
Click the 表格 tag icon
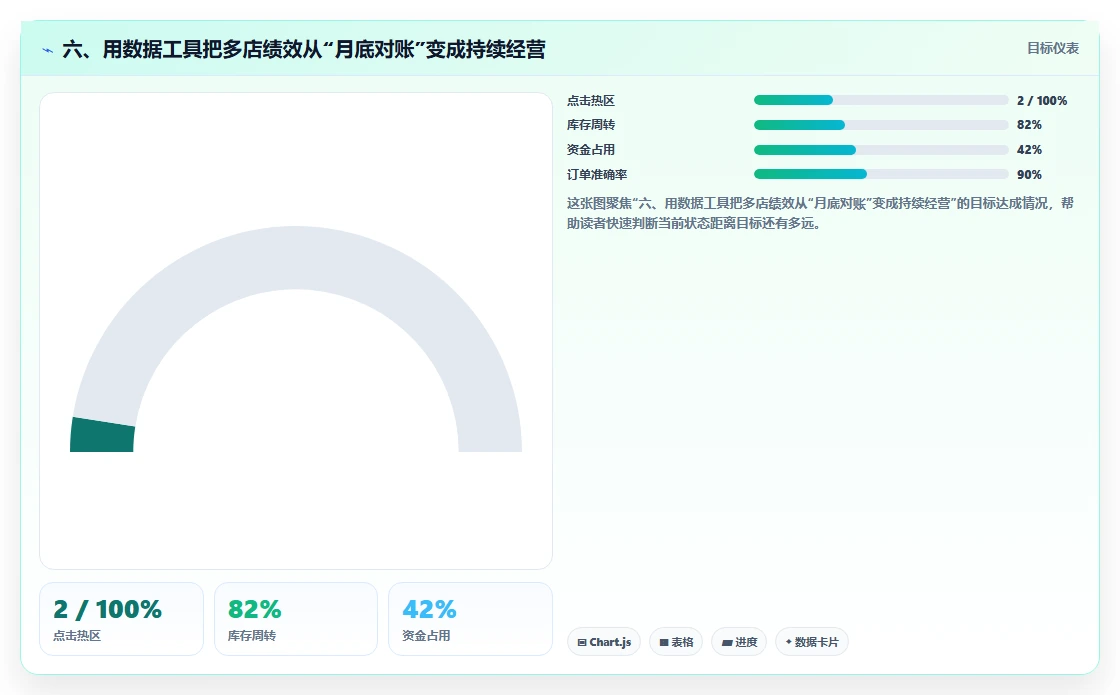coord(664,642)
